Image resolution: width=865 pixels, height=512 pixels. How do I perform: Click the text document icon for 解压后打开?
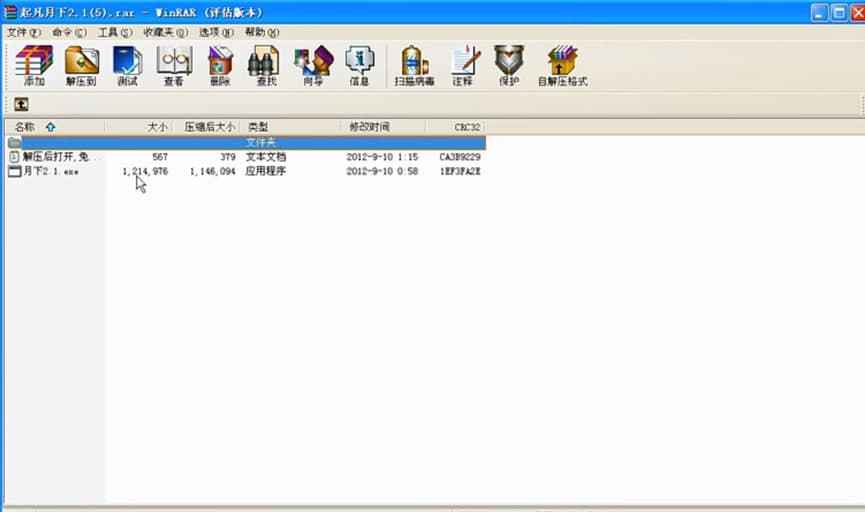click(x=14, y=157)
